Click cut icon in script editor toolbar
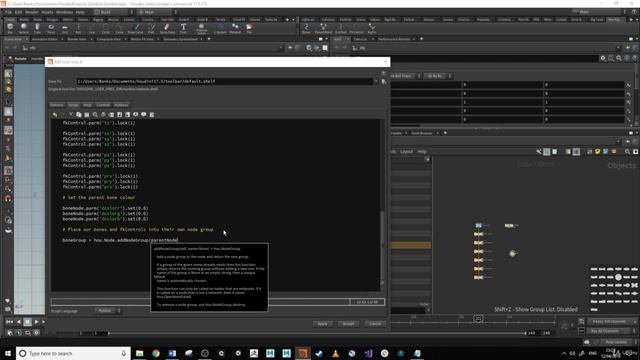This screenshot has width=640, height=360. [71, 115]
